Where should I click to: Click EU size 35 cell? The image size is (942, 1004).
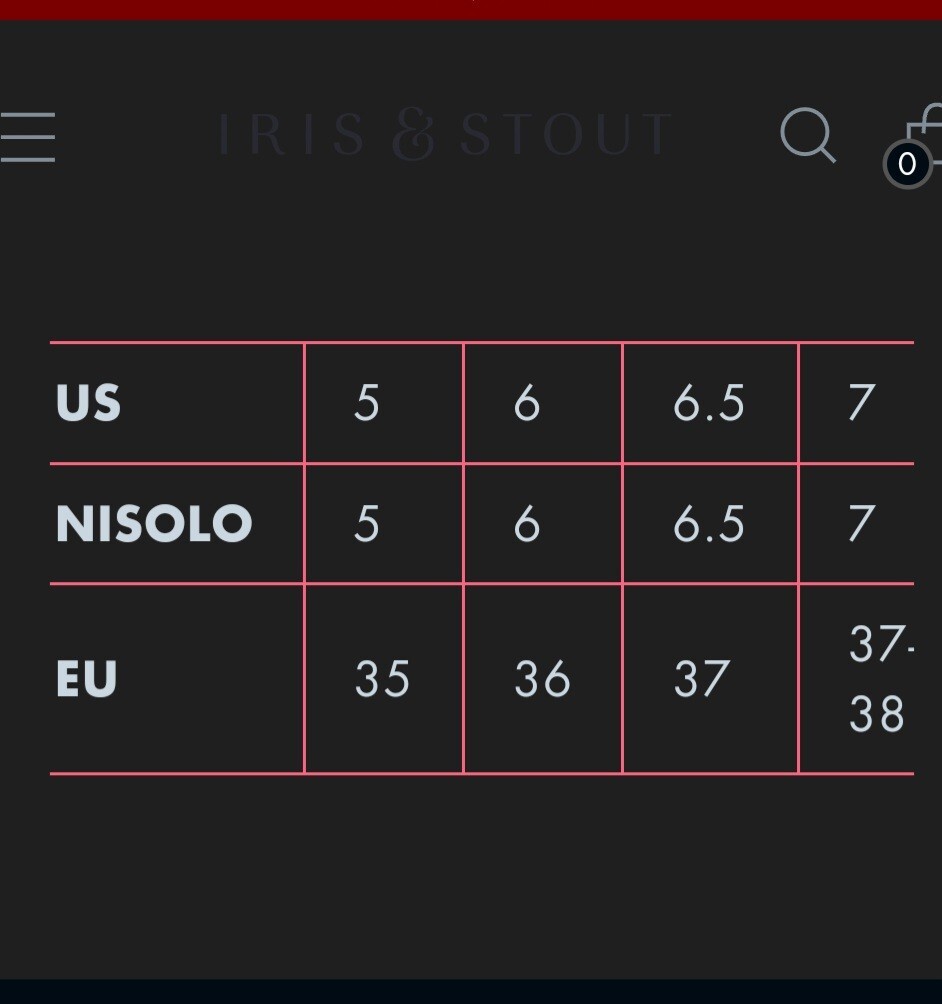(384, 679)
